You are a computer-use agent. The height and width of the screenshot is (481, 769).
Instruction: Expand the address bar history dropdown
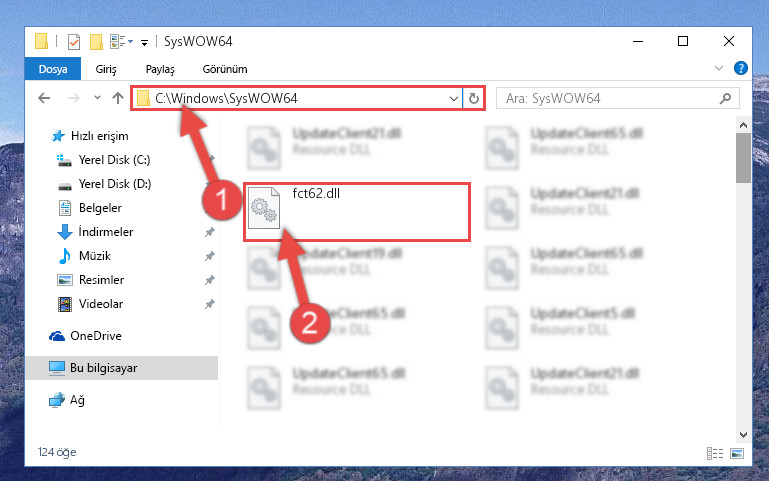click(453, 99)
